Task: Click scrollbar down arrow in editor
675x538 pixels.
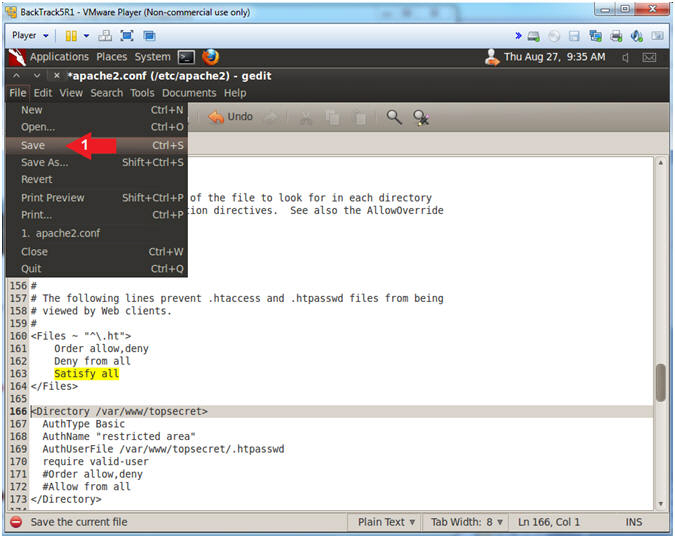Action: (x=660, y=504)
